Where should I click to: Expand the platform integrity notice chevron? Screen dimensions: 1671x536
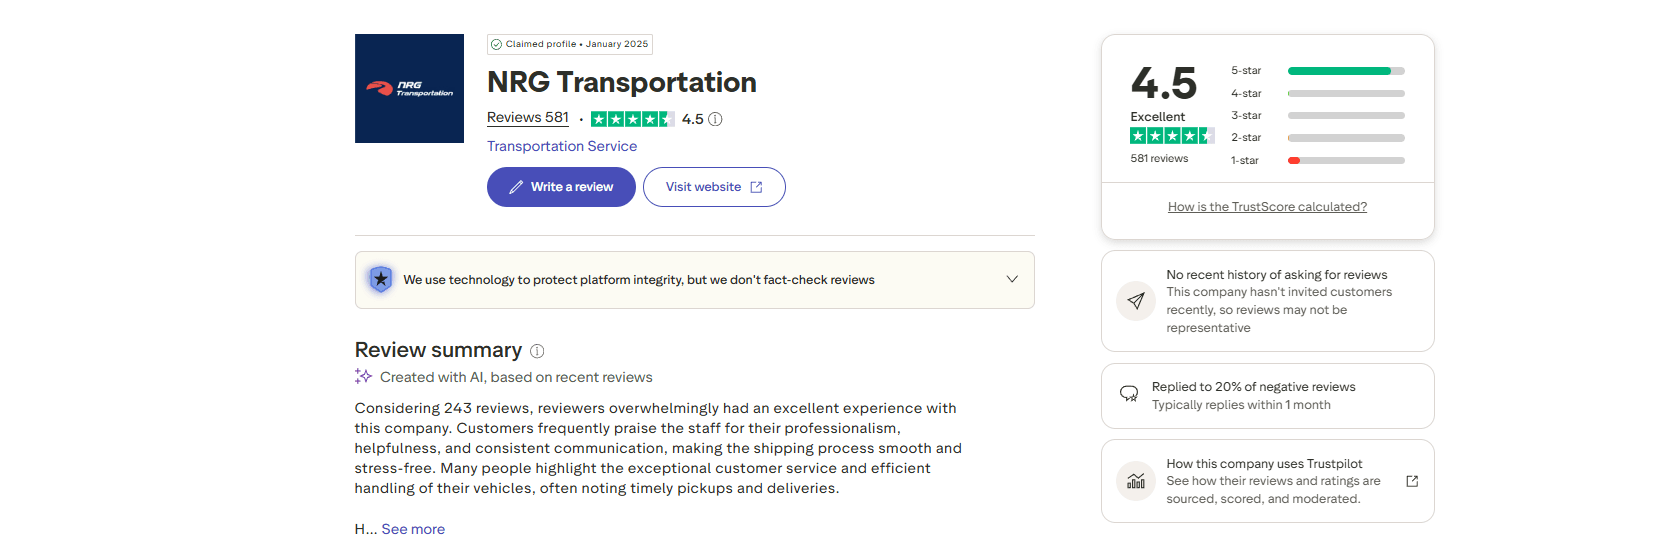(x=1012, y=279)
